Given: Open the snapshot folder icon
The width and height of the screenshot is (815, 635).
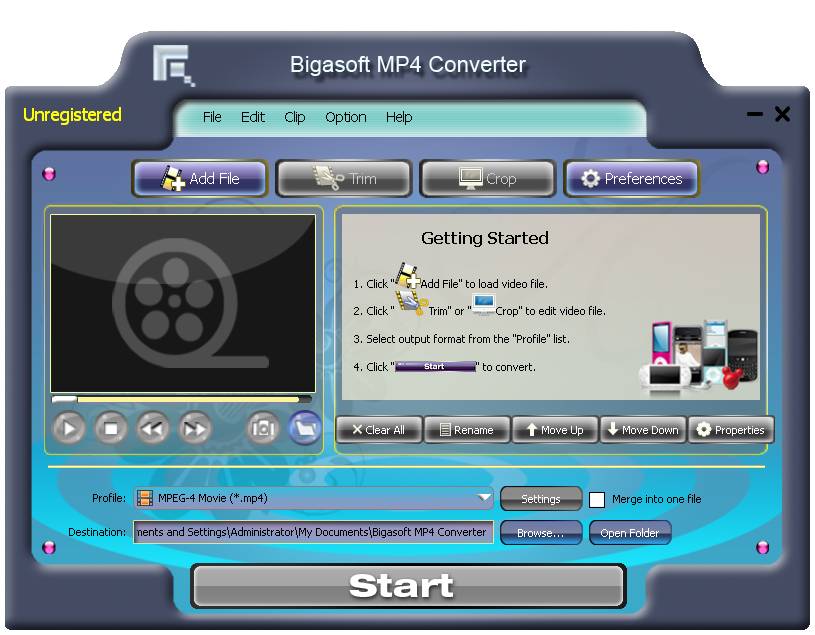Looking at the screenshot, I should [x=305, y=428].
